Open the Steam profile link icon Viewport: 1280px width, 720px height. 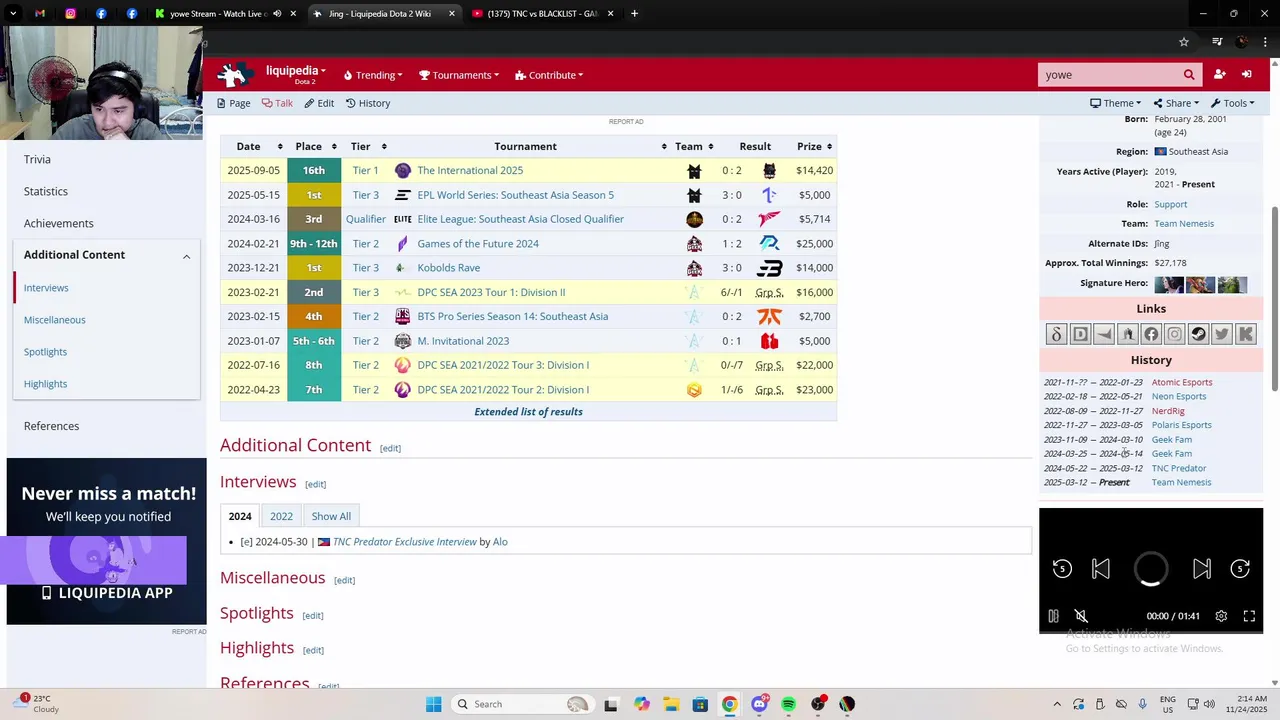pos(1198,334)
